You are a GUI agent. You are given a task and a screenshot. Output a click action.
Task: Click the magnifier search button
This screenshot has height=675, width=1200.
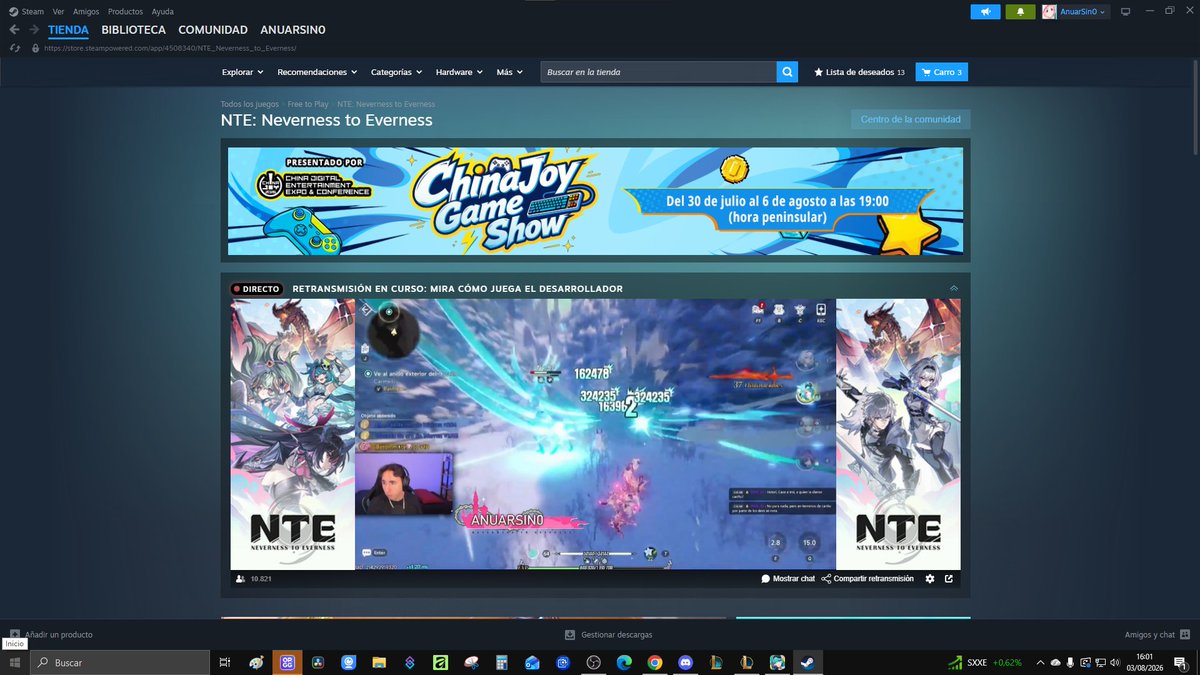coord(788,72)
